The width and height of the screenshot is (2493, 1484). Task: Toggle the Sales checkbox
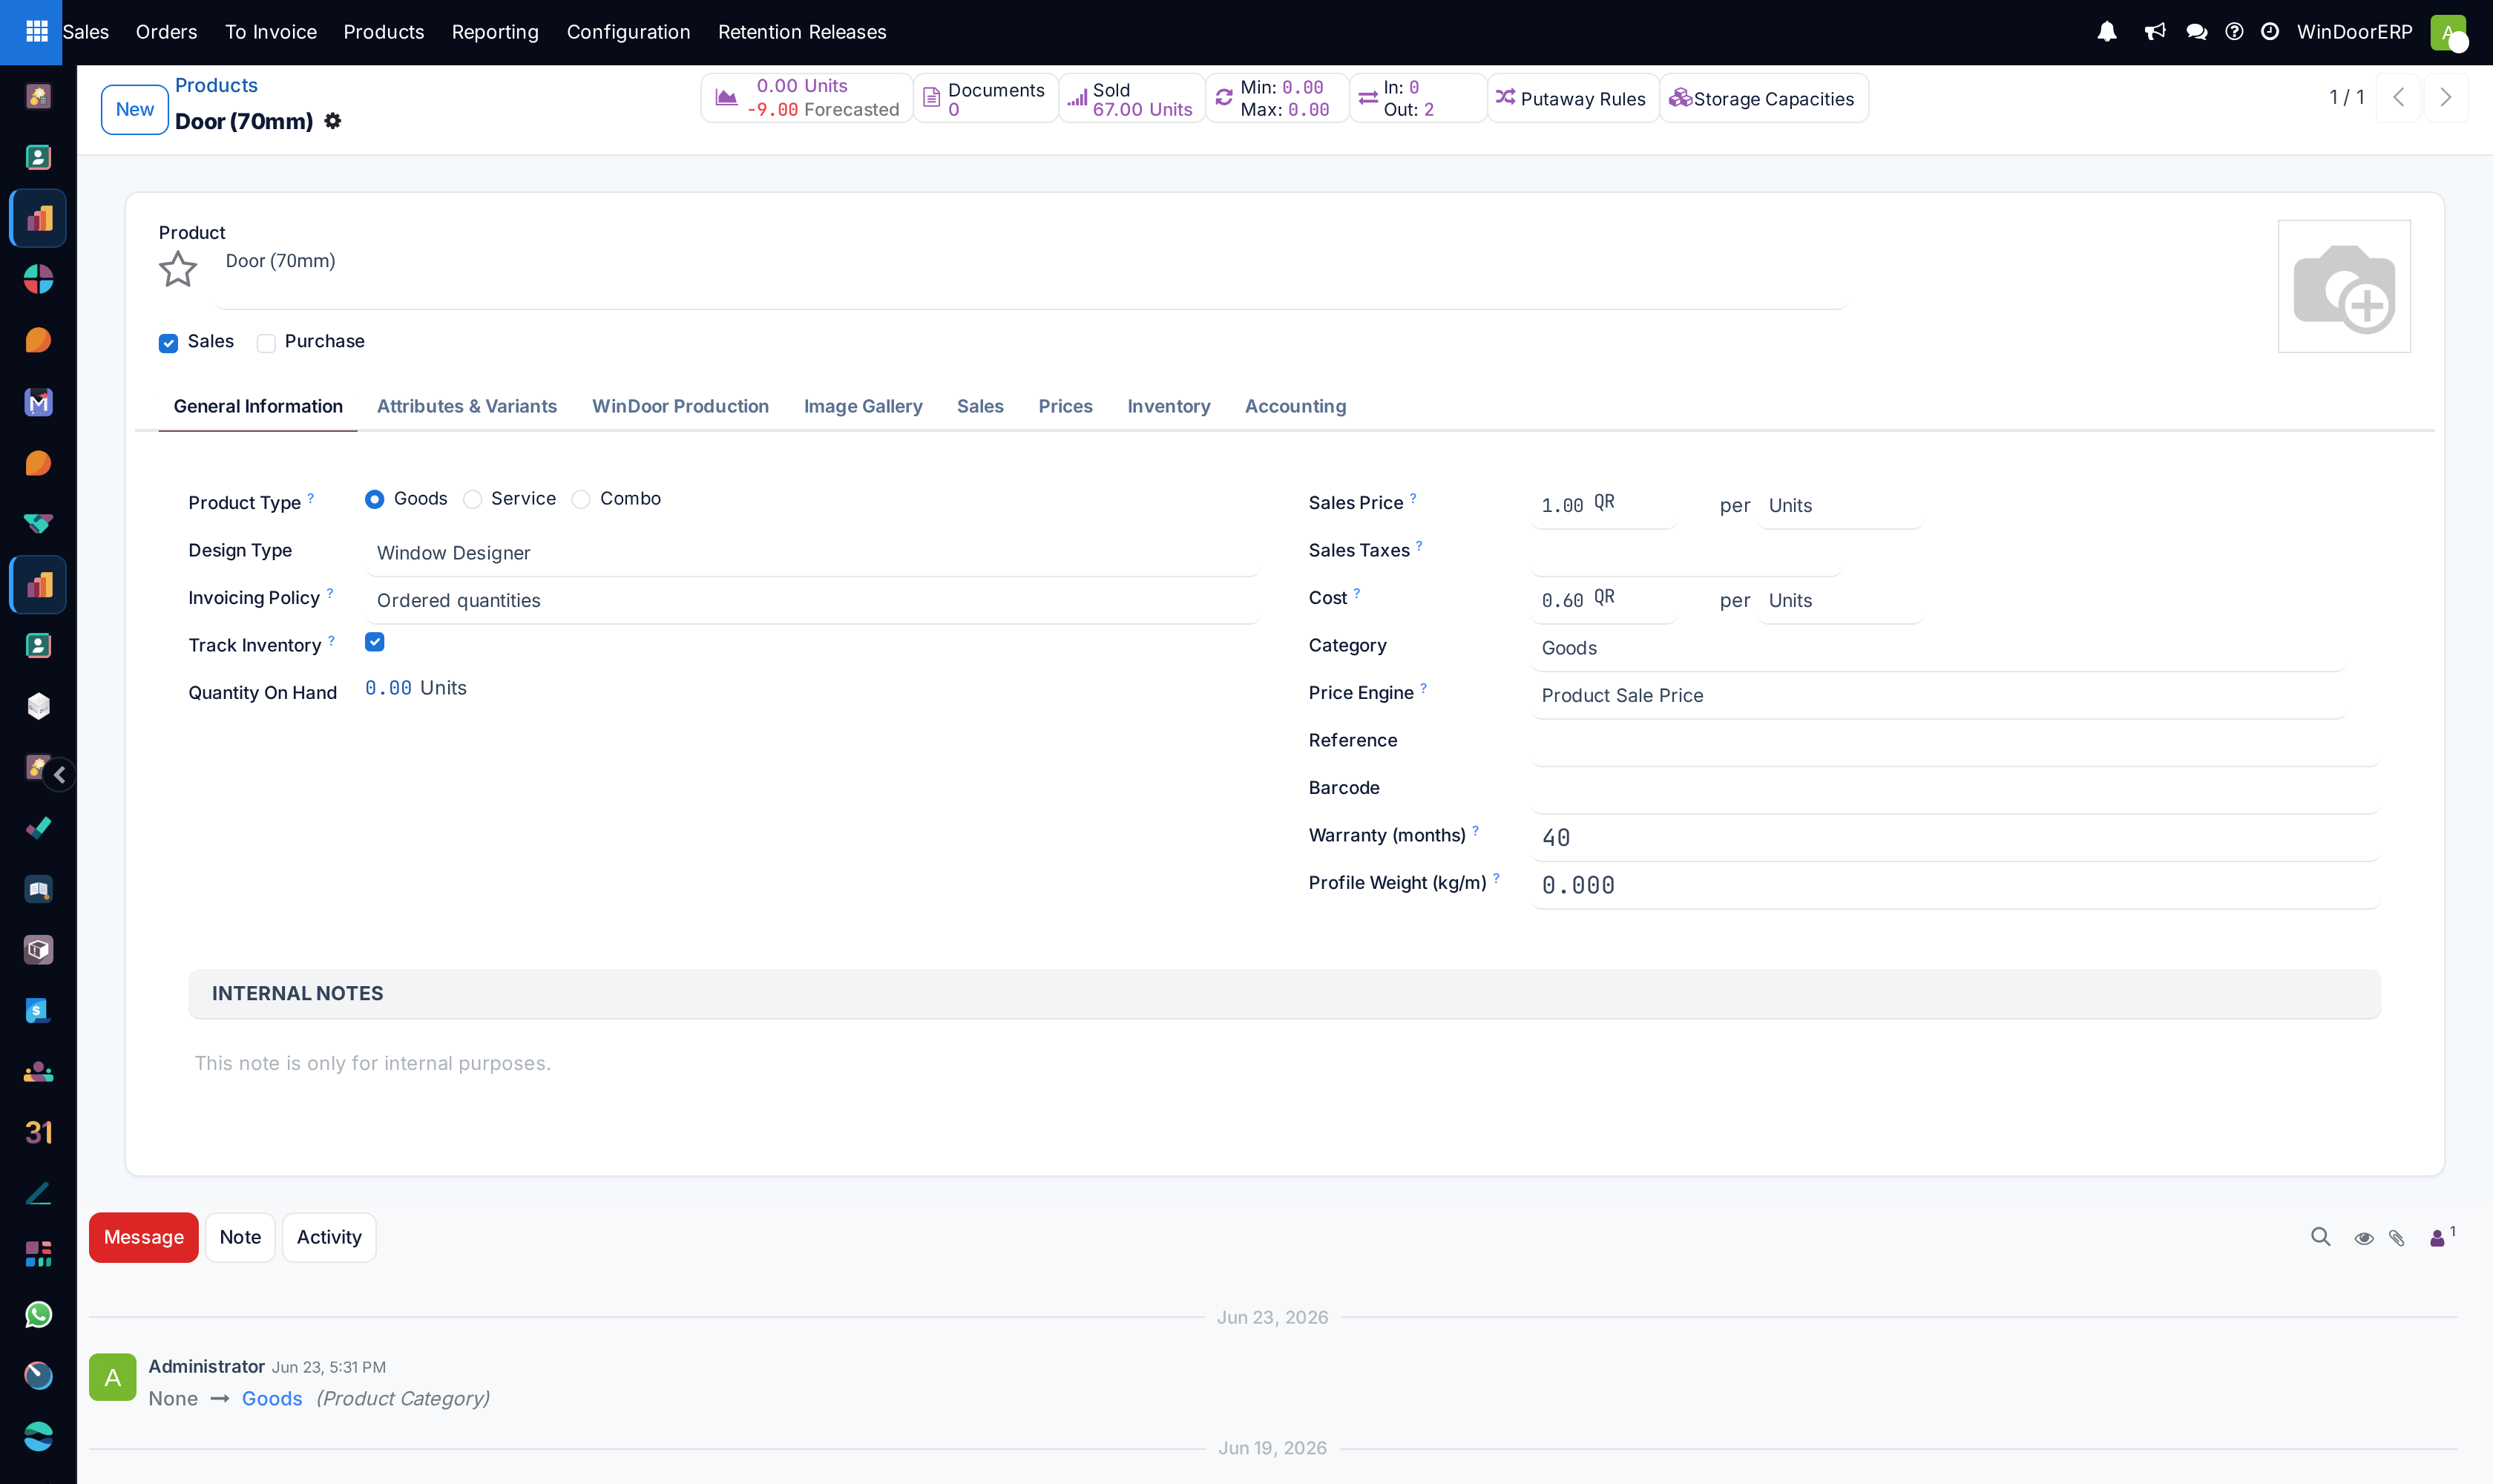(168, 343)
